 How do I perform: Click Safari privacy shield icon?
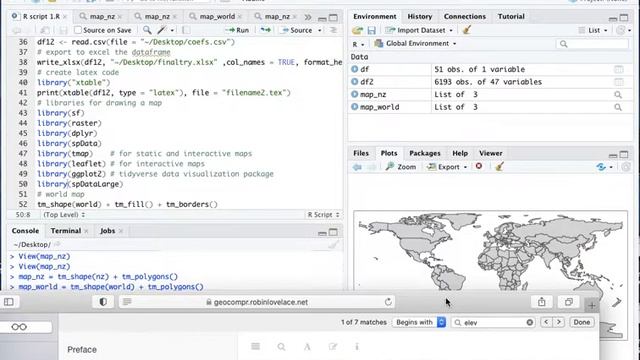(x=103, y=302)
